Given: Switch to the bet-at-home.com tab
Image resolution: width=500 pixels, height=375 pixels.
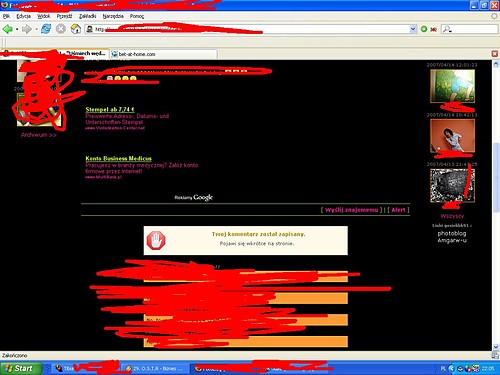Looking at the screenshot, I should click(163, 54).
